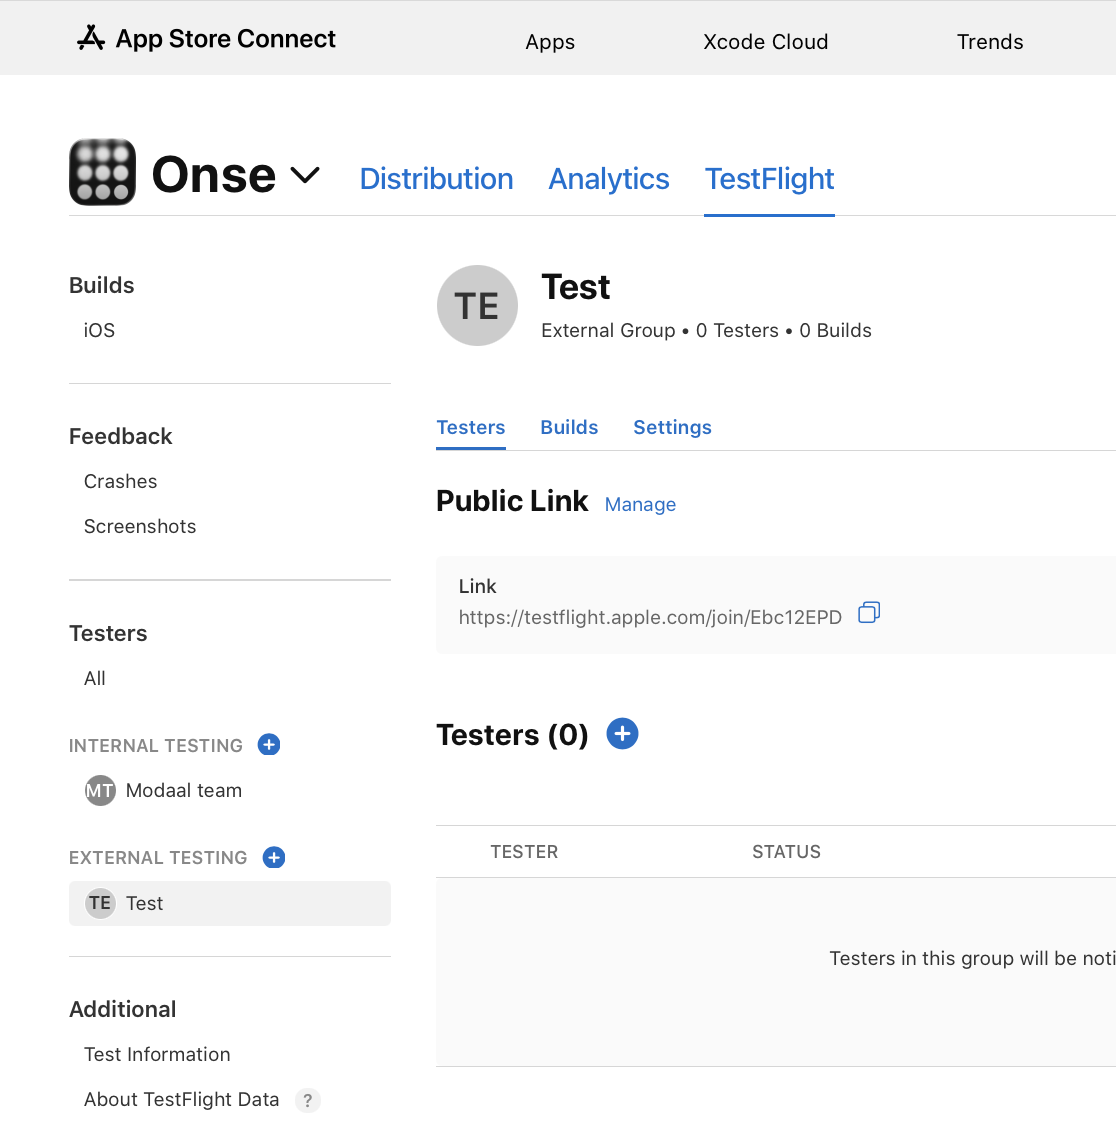This screenshot has width=1116, height=1130.
Task: Open Apps in the top navigation
Action: [x=550, y=42]
